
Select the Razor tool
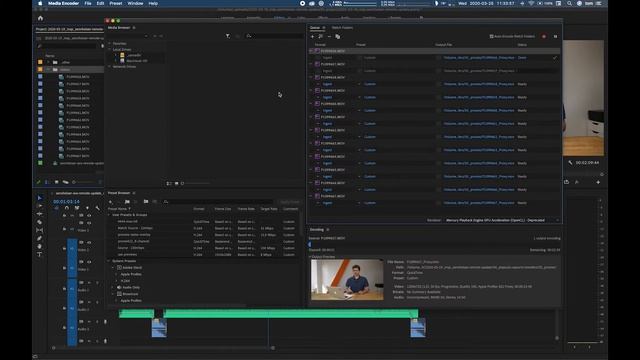pos(39,222)
